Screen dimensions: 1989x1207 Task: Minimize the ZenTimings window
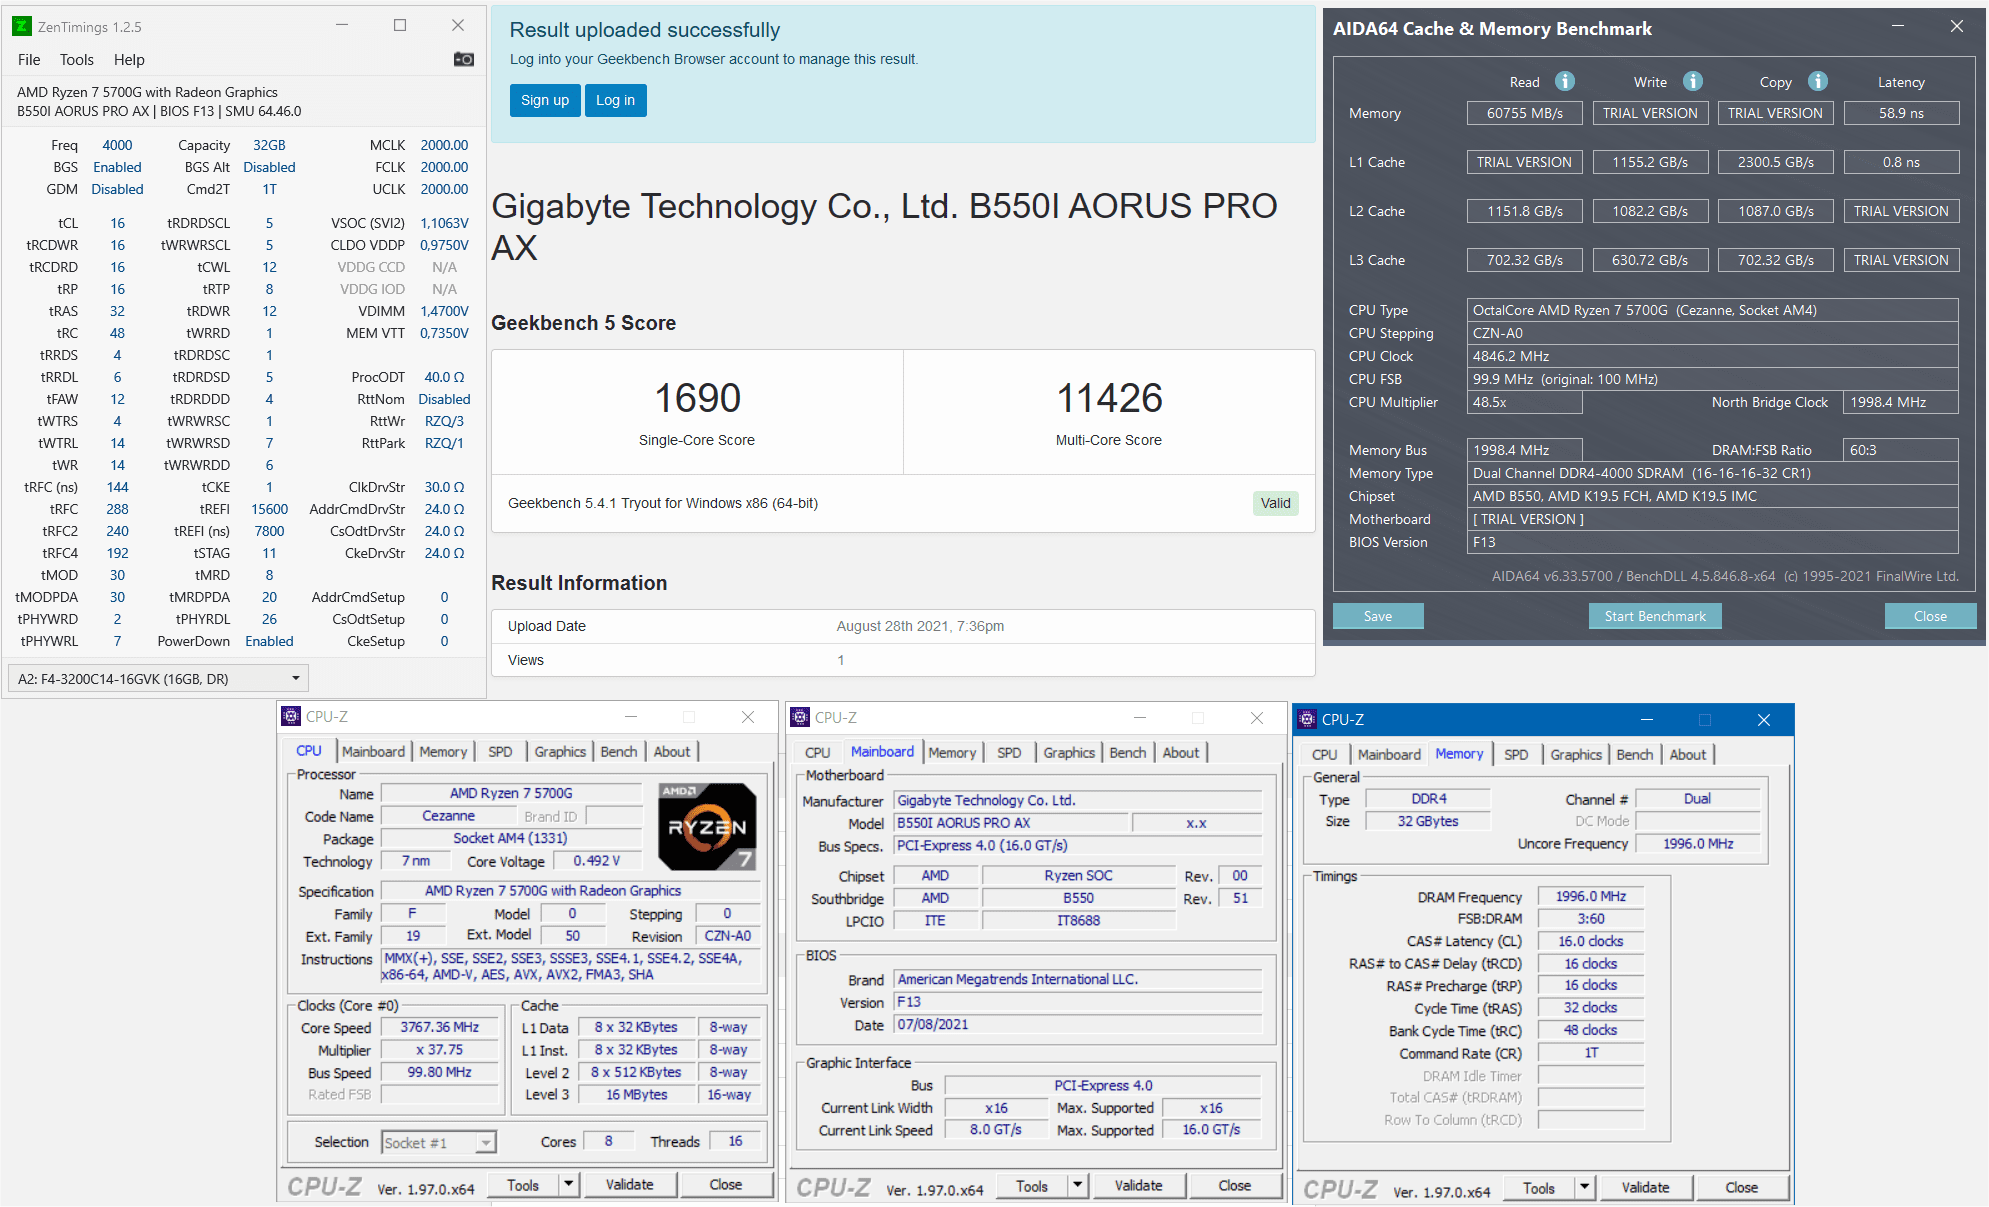pyautogui.click(x=342, y=25)
